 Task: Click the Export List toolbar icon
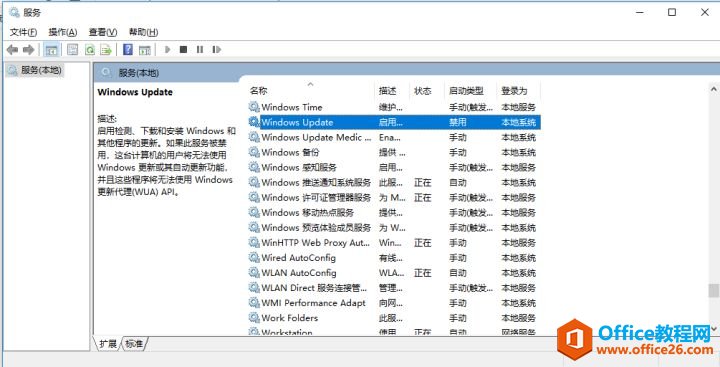coord(106,50)
